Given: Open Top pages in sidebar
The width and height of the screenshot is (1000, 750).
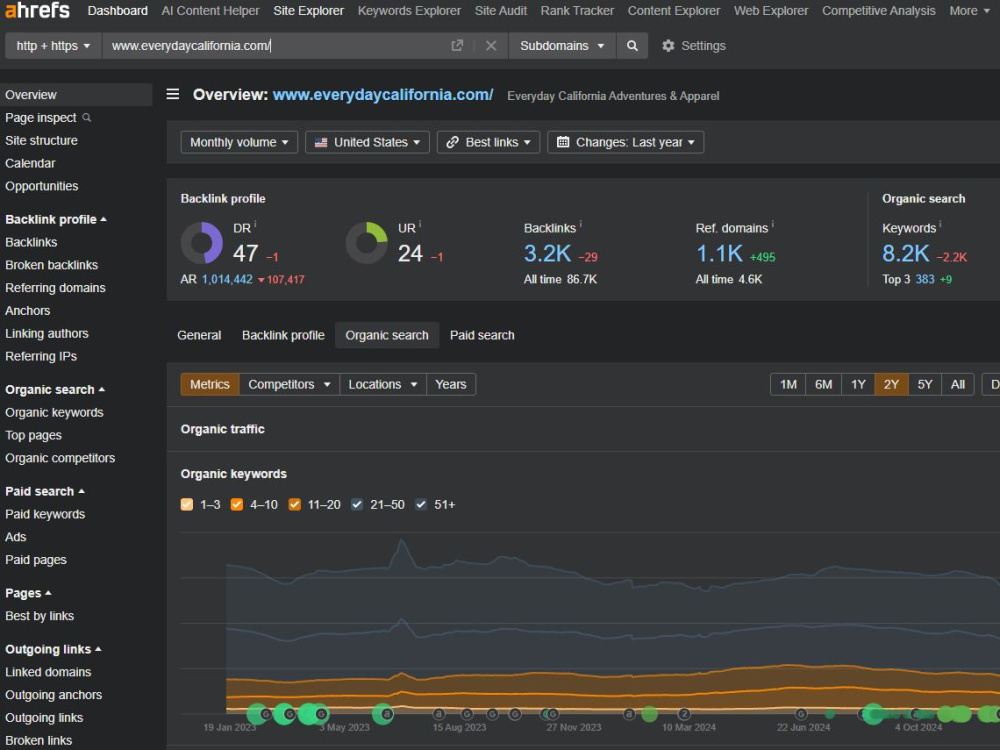Looking at the screenshot, I should point(33,436).
